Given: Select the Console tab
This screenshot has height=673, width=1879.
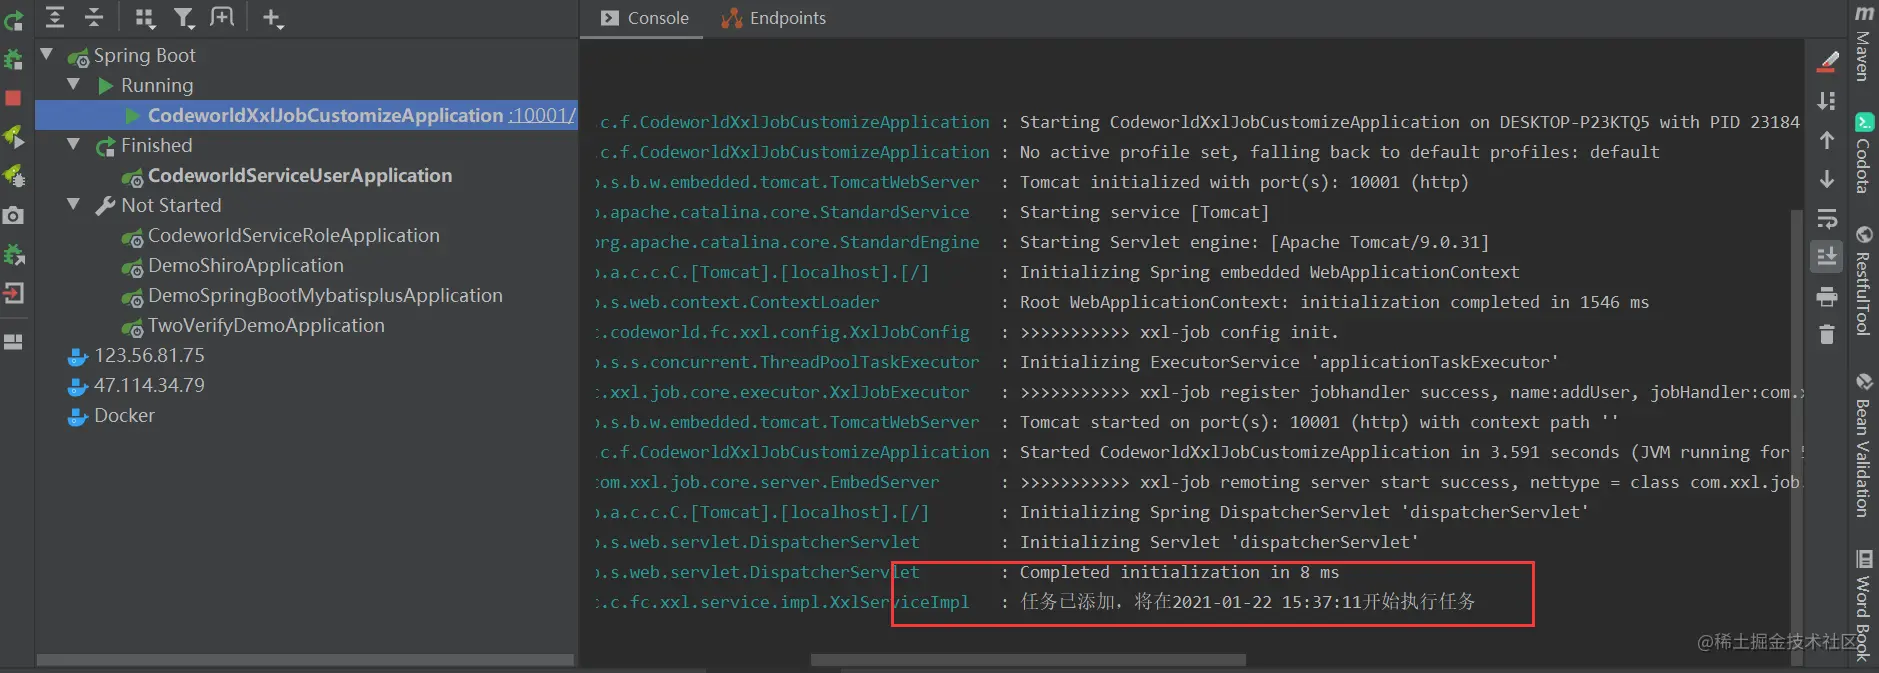Looking at the screenshot, I should [645, 18].
